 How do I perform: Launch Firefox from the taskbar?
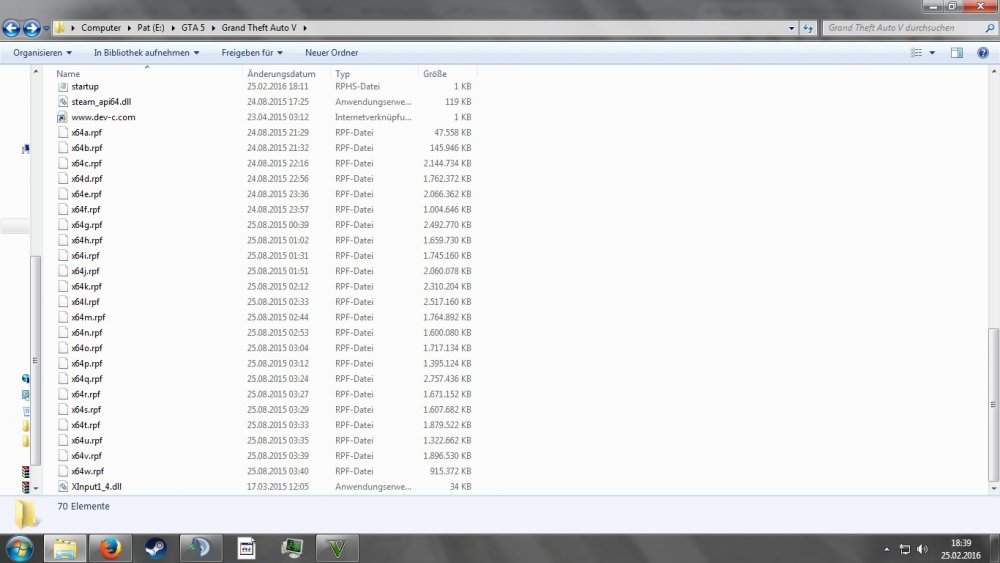110,548
